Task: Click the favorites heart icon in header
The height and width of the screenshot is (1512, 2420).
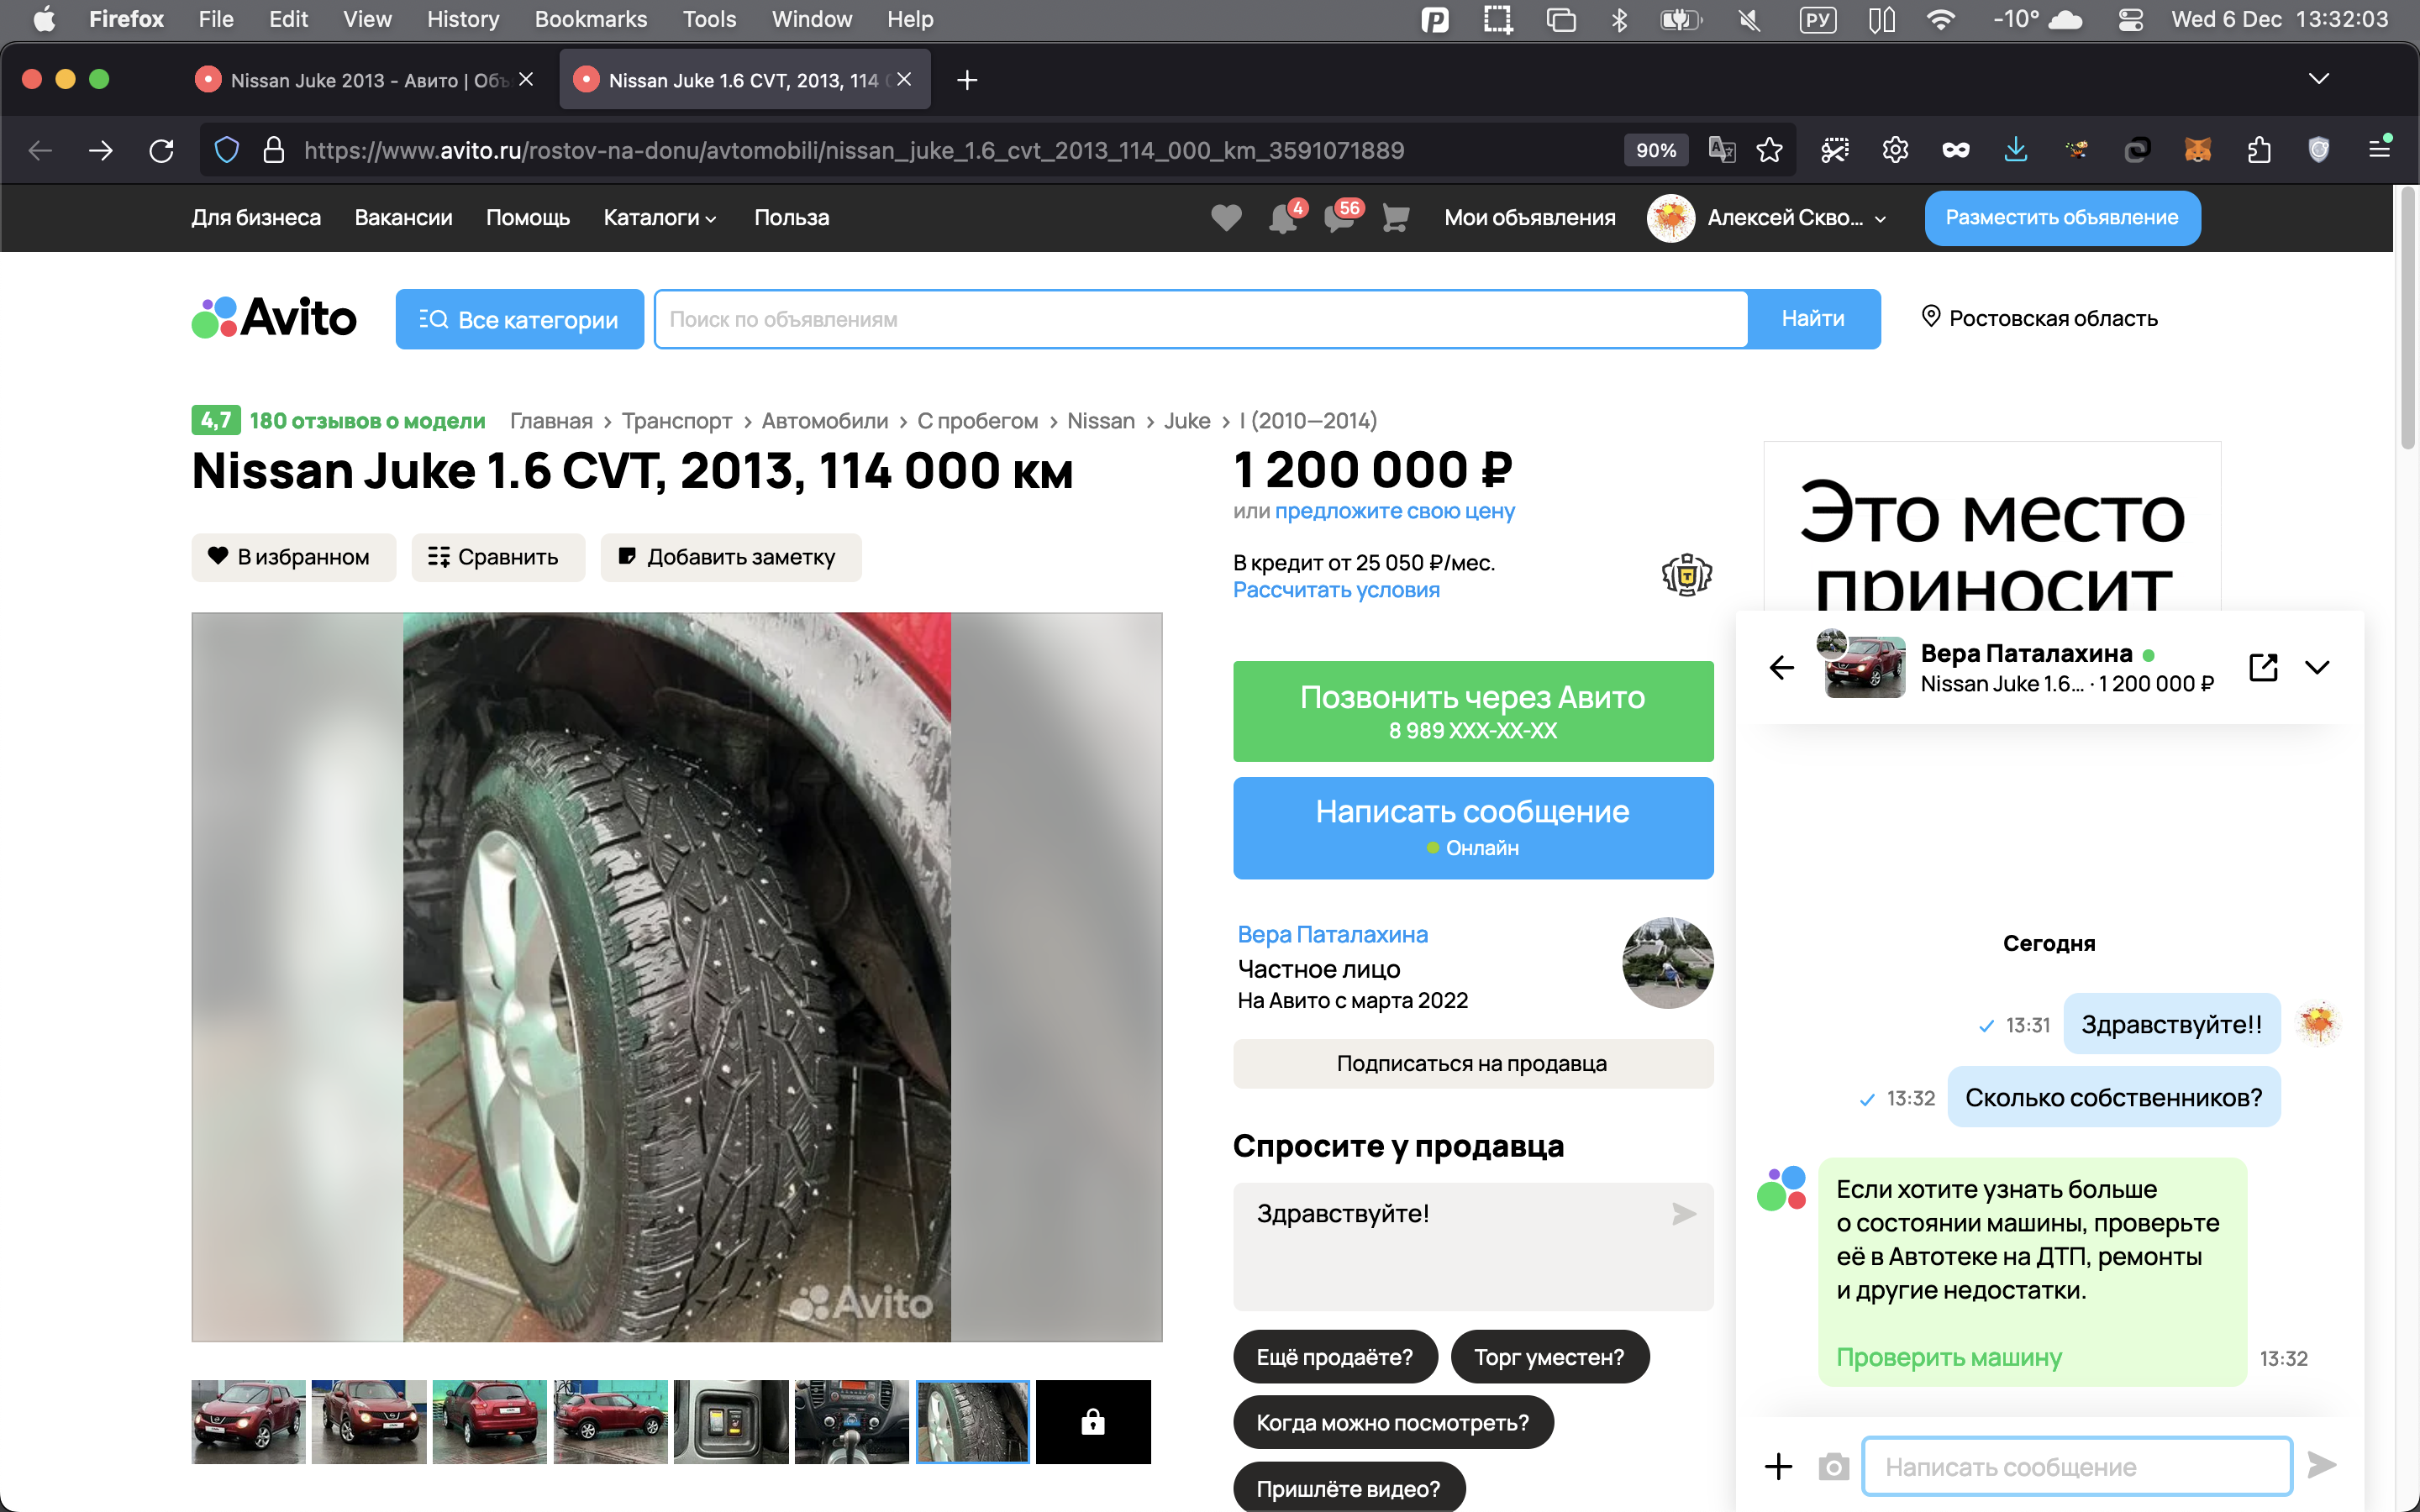Action: pos(1226,218)
